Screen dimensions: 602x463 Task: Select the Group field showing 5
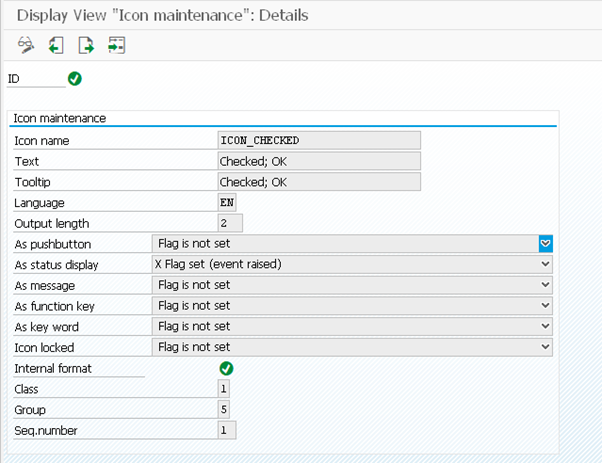[224, 409]
